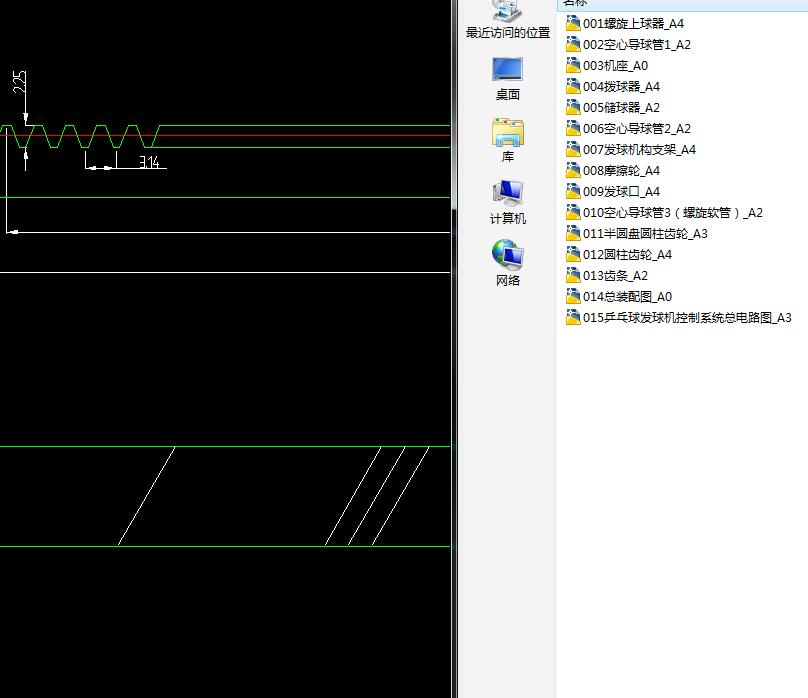
Task: Select file 011半圆盘圆柱齿轮_A3
Action: click(637, 234)
